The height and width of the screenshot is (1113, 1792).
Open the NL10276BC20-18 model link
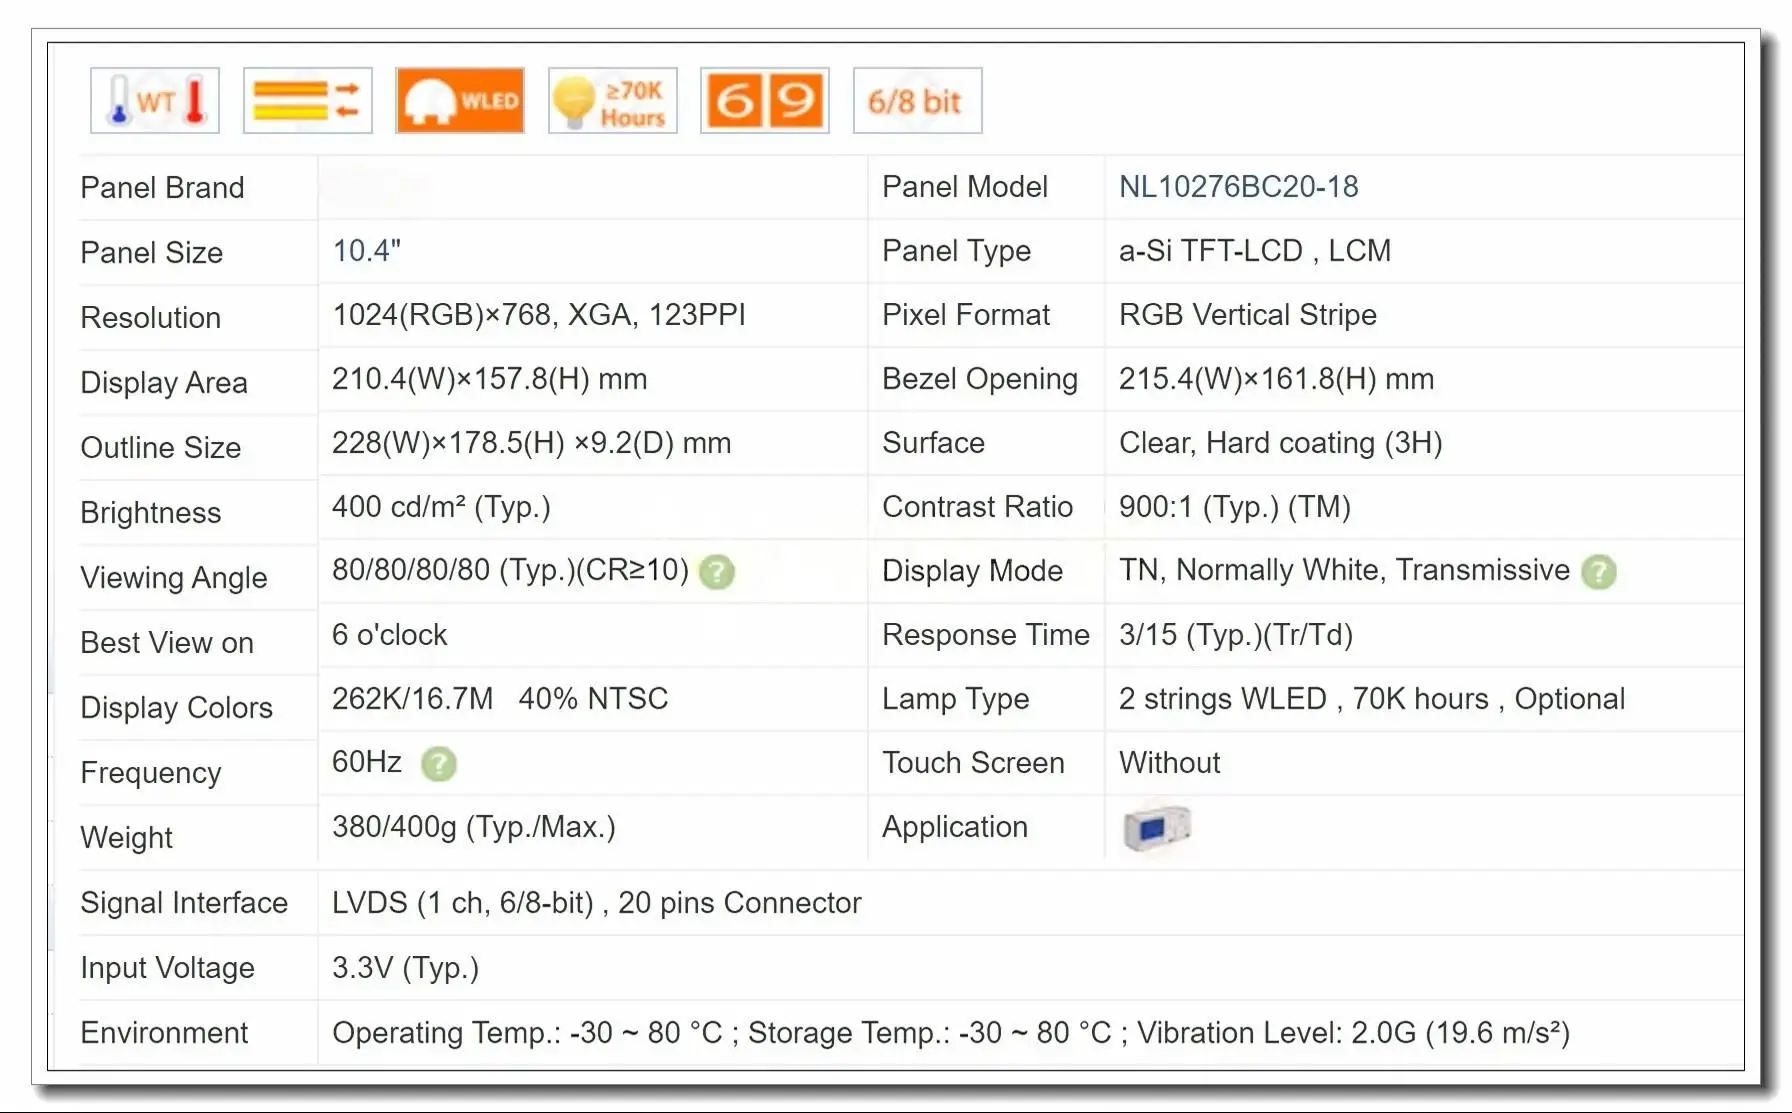pos(1239,186)
